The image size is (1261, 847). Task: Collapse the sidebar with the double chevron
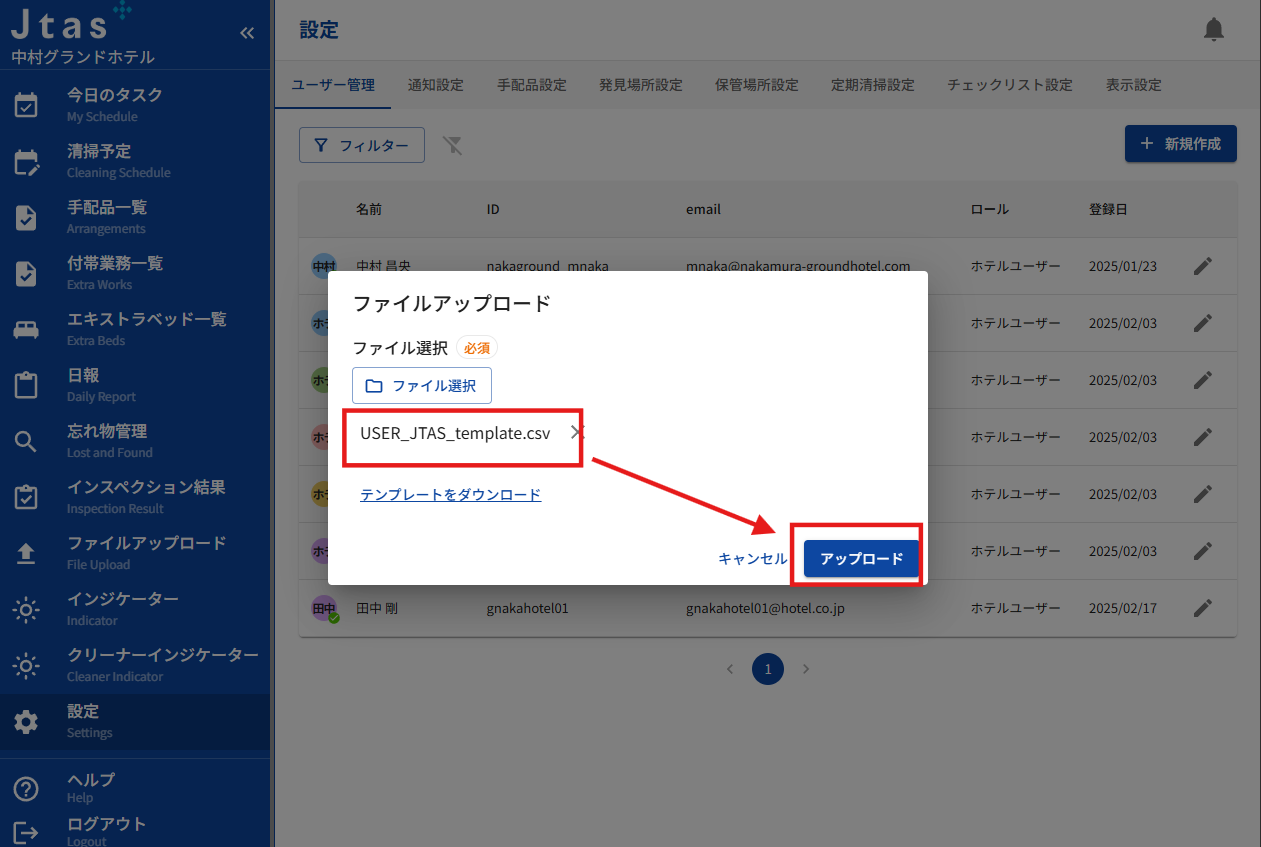pyautogui.click(x=247, y=33)
